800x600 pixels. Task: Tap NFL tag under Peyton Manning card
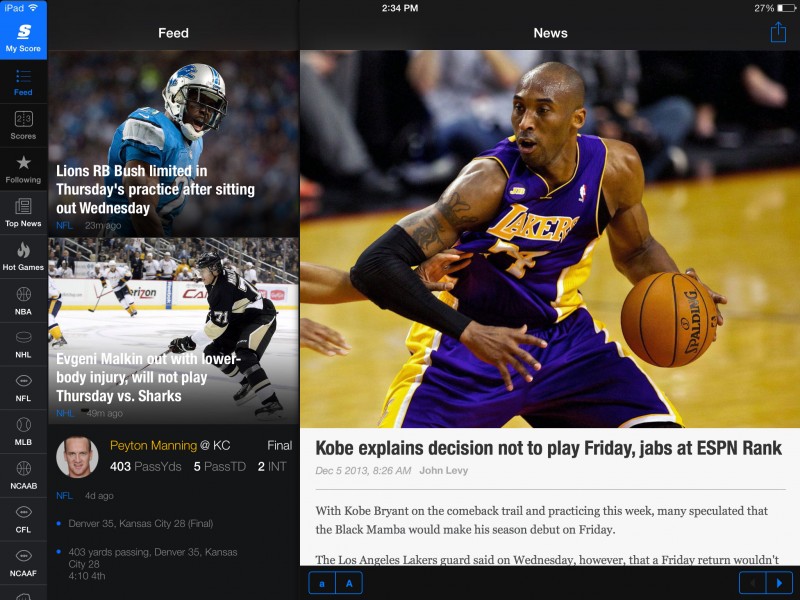point(64,495)
